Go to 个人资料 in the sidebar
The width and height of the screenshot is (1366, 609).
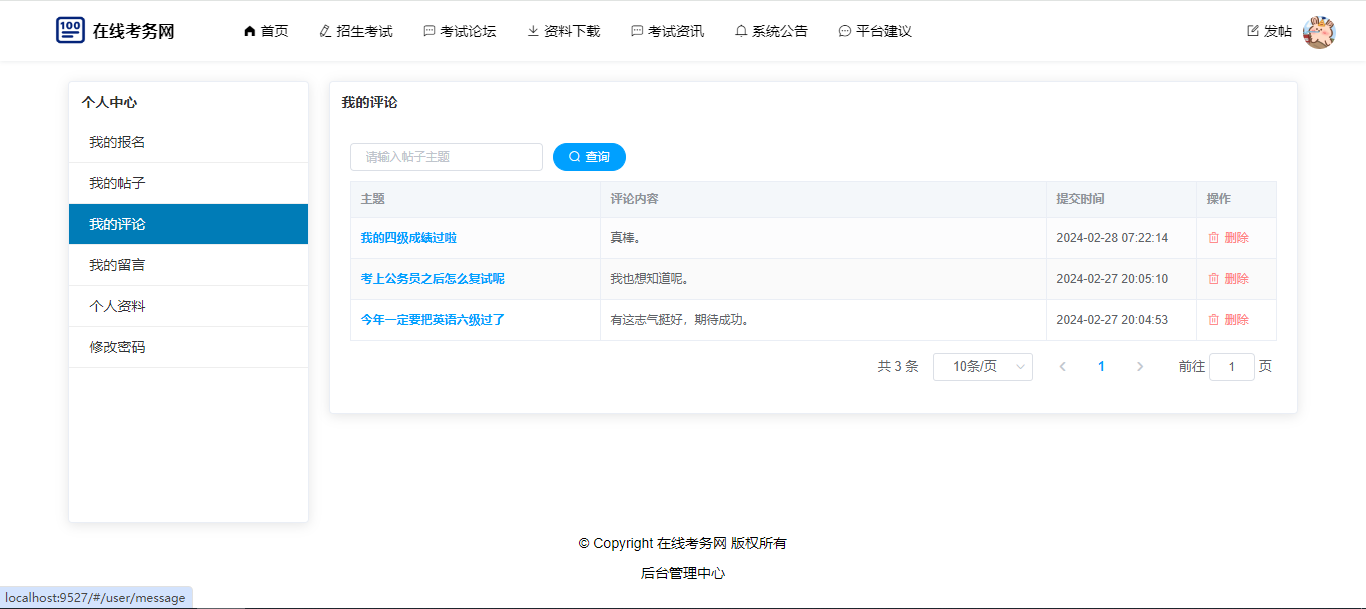coord(118,306)
